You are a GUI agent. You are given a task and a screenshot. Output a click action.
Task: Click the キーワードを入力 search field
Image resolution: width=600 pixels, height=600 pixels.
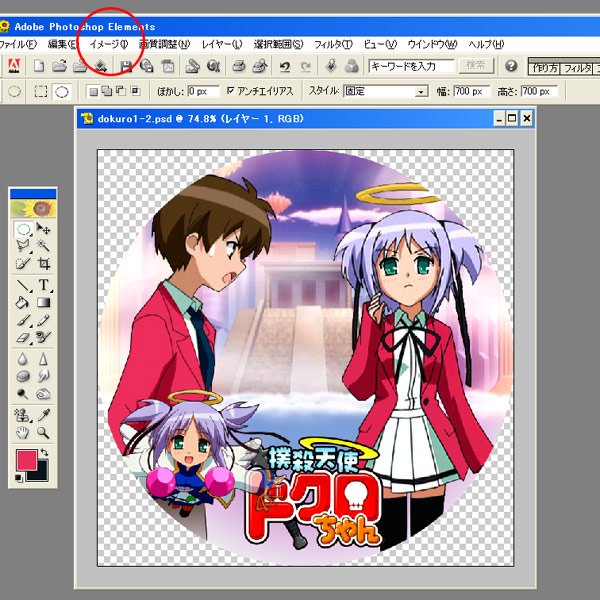tap(411, 66)
